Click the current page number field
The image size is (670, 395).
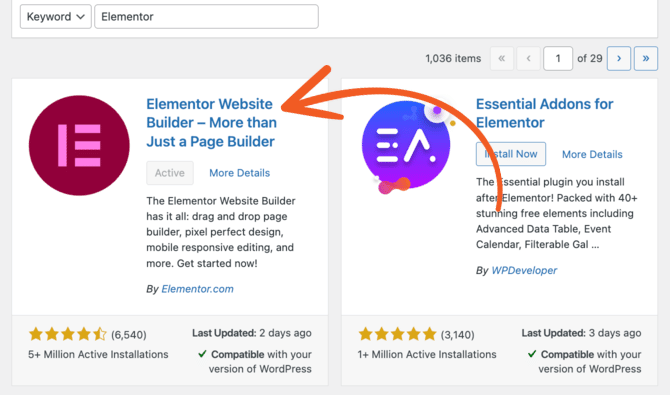pos(558,58)
